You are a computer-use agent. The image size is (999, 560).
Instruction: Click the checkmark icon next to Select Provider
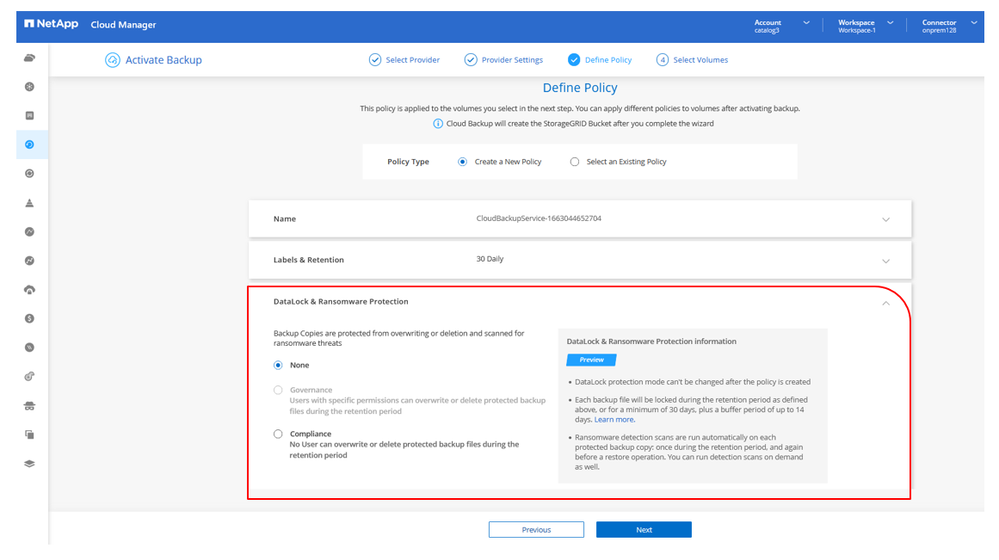[375, 60]
